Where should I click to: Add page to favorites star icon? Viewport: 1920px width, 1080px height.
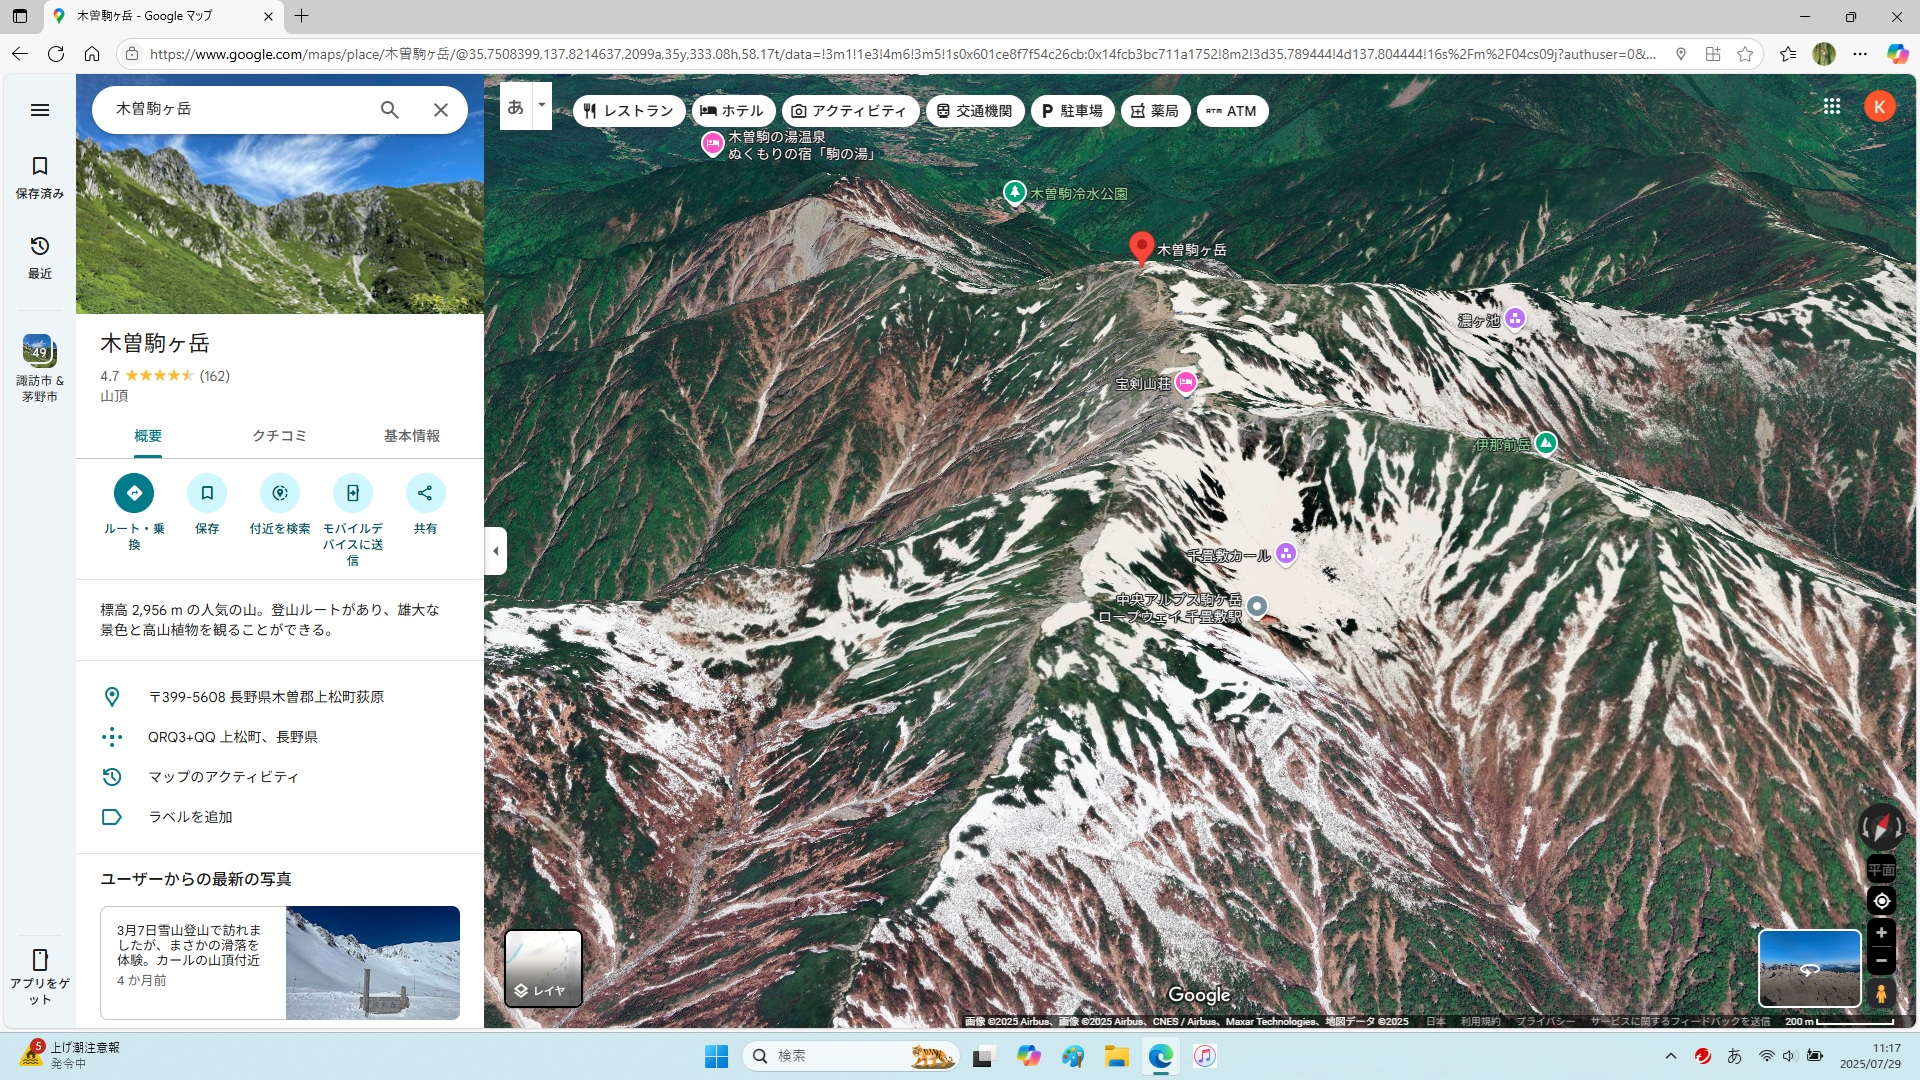[x=1745, y=54]
